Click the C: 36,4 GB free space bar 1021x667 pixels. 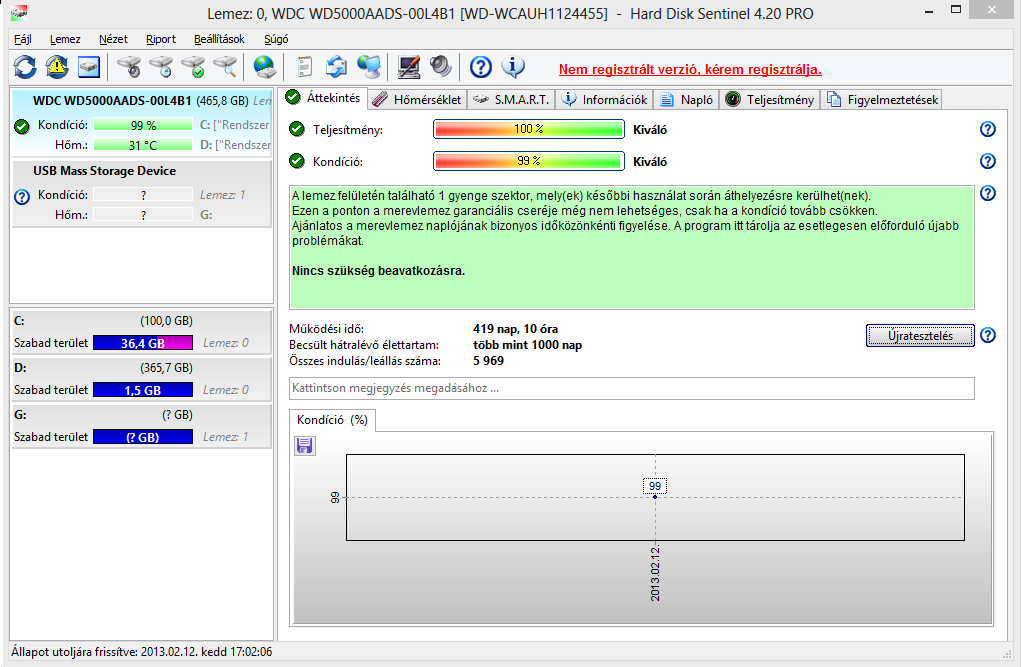(x=143, y=343)
